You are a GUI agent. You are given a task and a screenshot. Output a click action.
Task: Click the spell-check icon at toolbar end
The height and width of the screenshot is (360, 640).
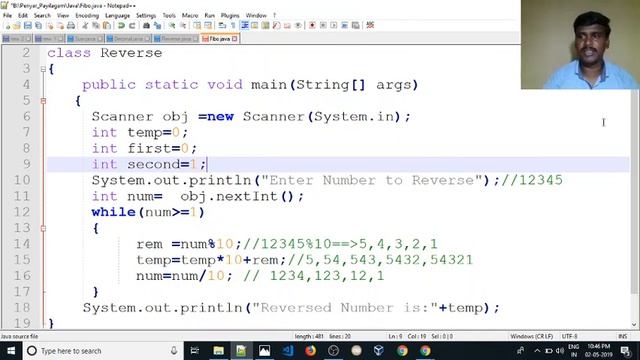370,25
